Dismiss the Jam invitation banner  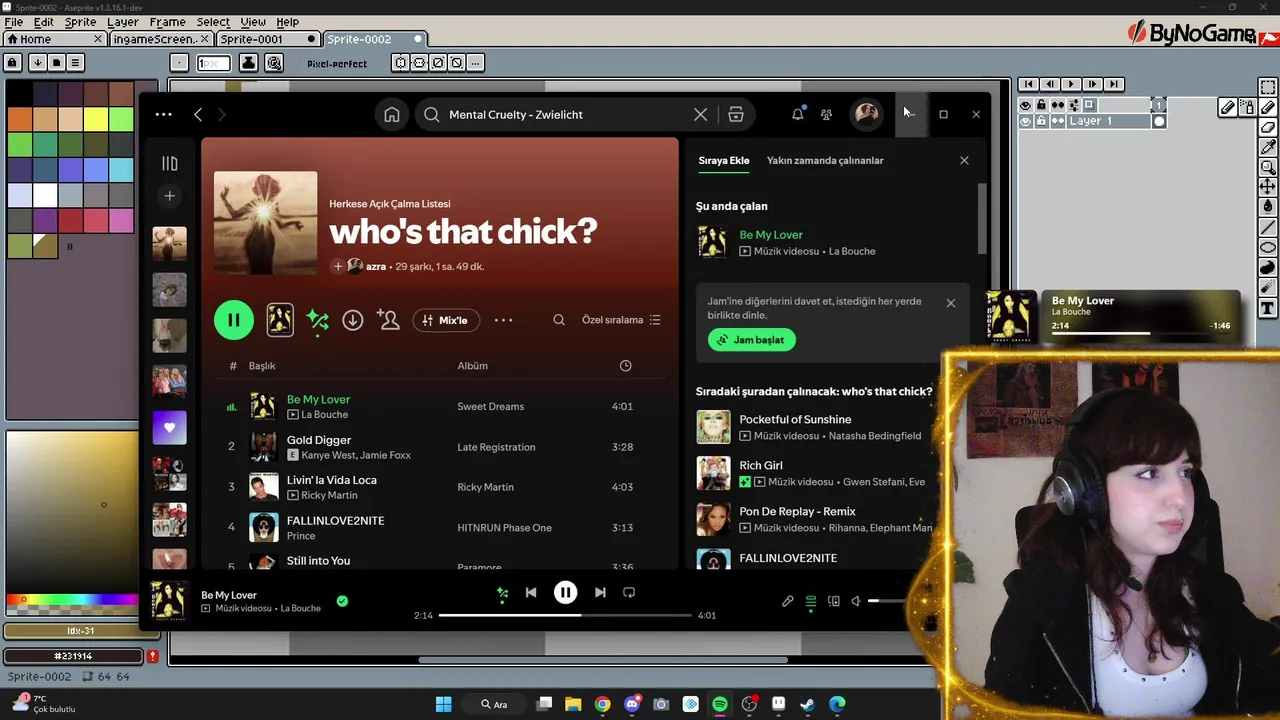[x=950, y=303]
